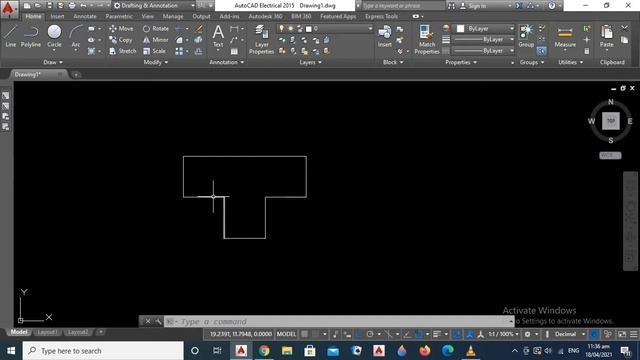Switch to the Parametric tab
This screenshot has height=360, width=640.
coord(119,17)
